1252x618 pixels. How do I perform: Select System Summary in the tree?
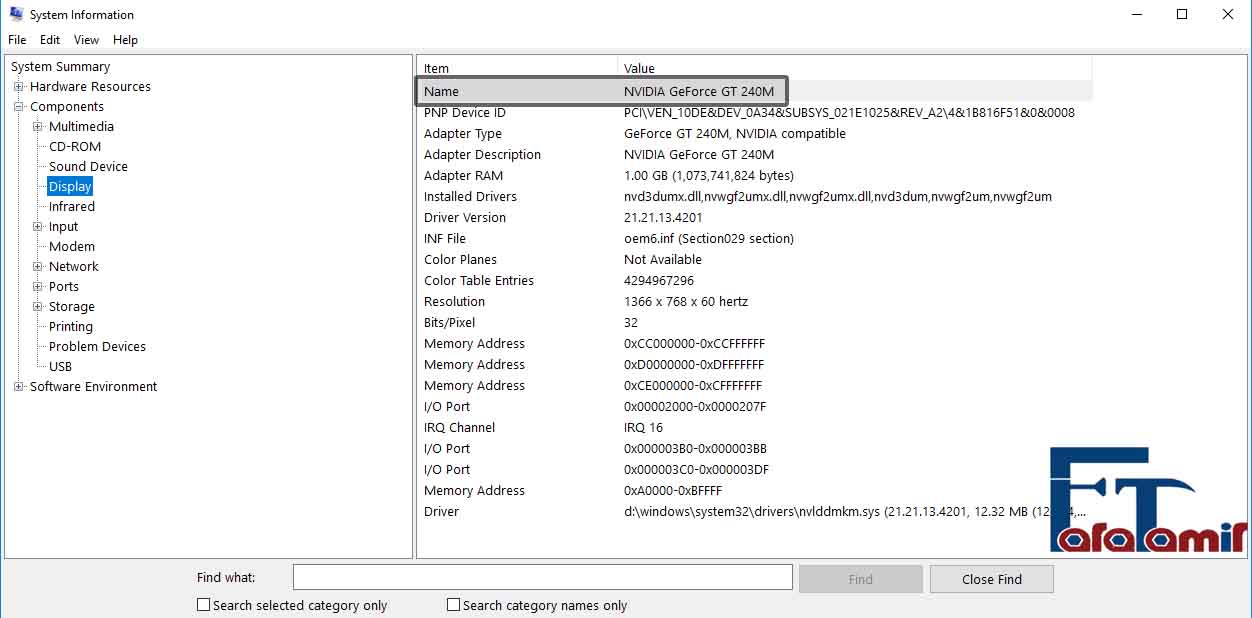point(61,67)
